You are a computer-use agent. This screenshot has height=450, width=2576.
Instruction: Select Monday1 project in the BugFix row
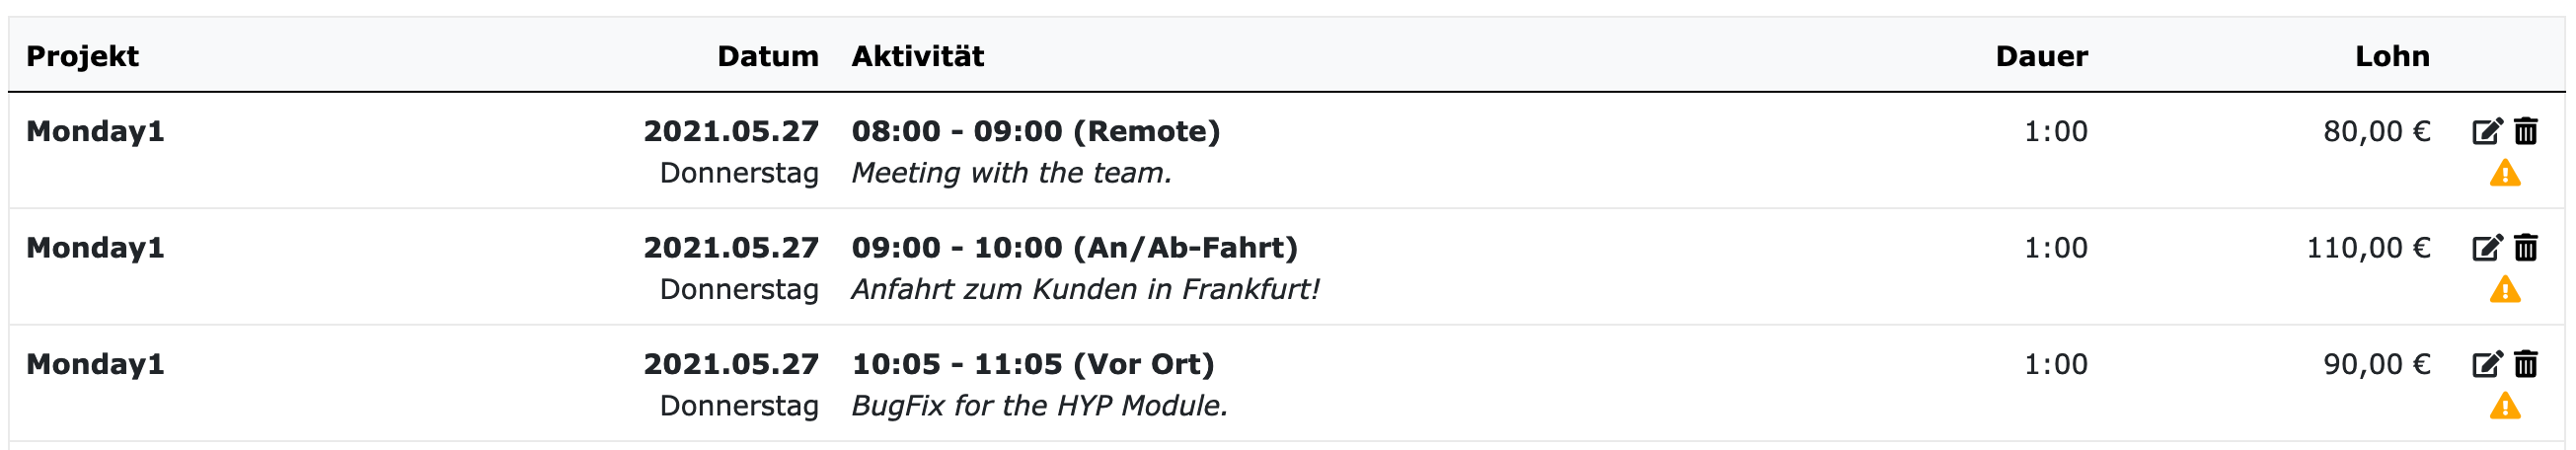[95, 364]
